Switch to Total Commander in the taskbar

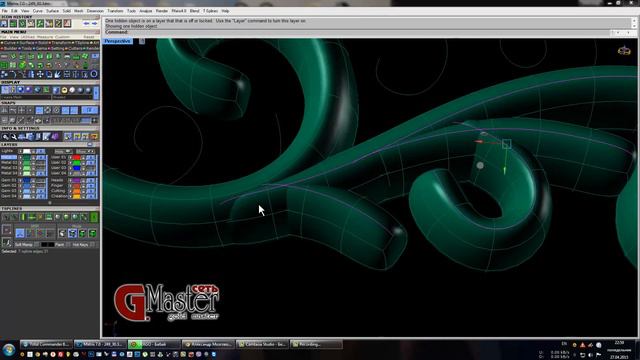tap(46, 344)
